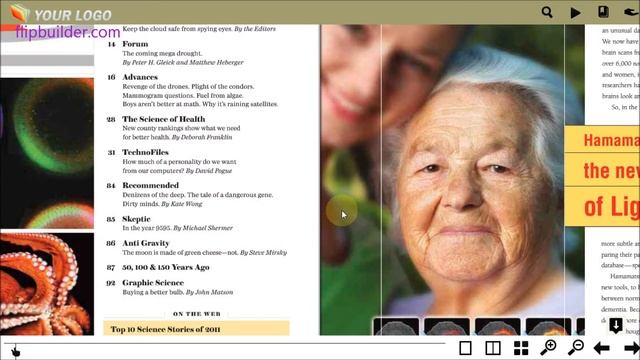This screenshot has width=640, height=360.
Task: Click the 'By Michael Shermer' byline
Action: 203,228
